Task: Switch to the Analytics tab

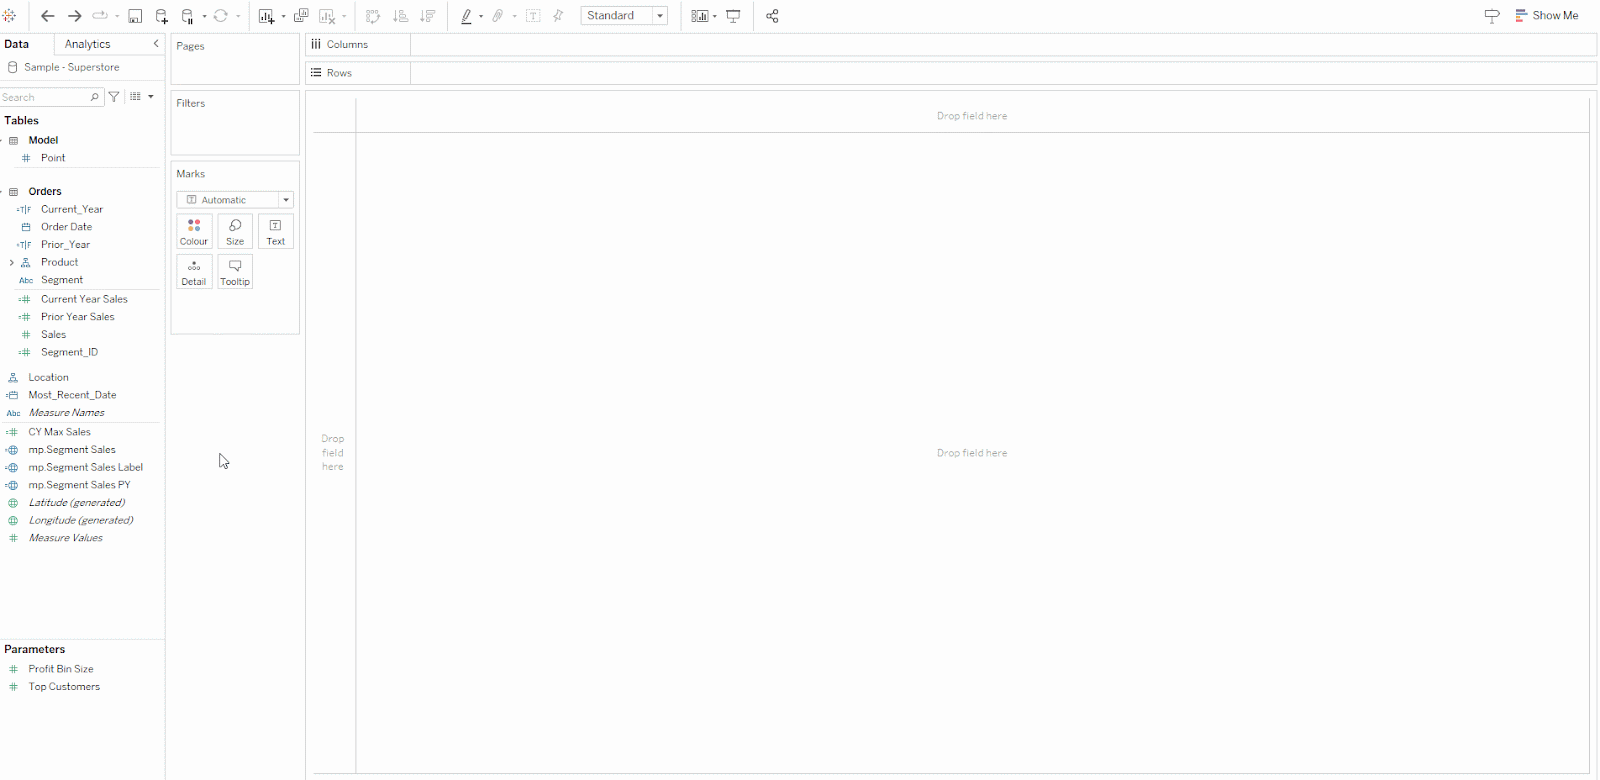Action: (x=88, y=44)
